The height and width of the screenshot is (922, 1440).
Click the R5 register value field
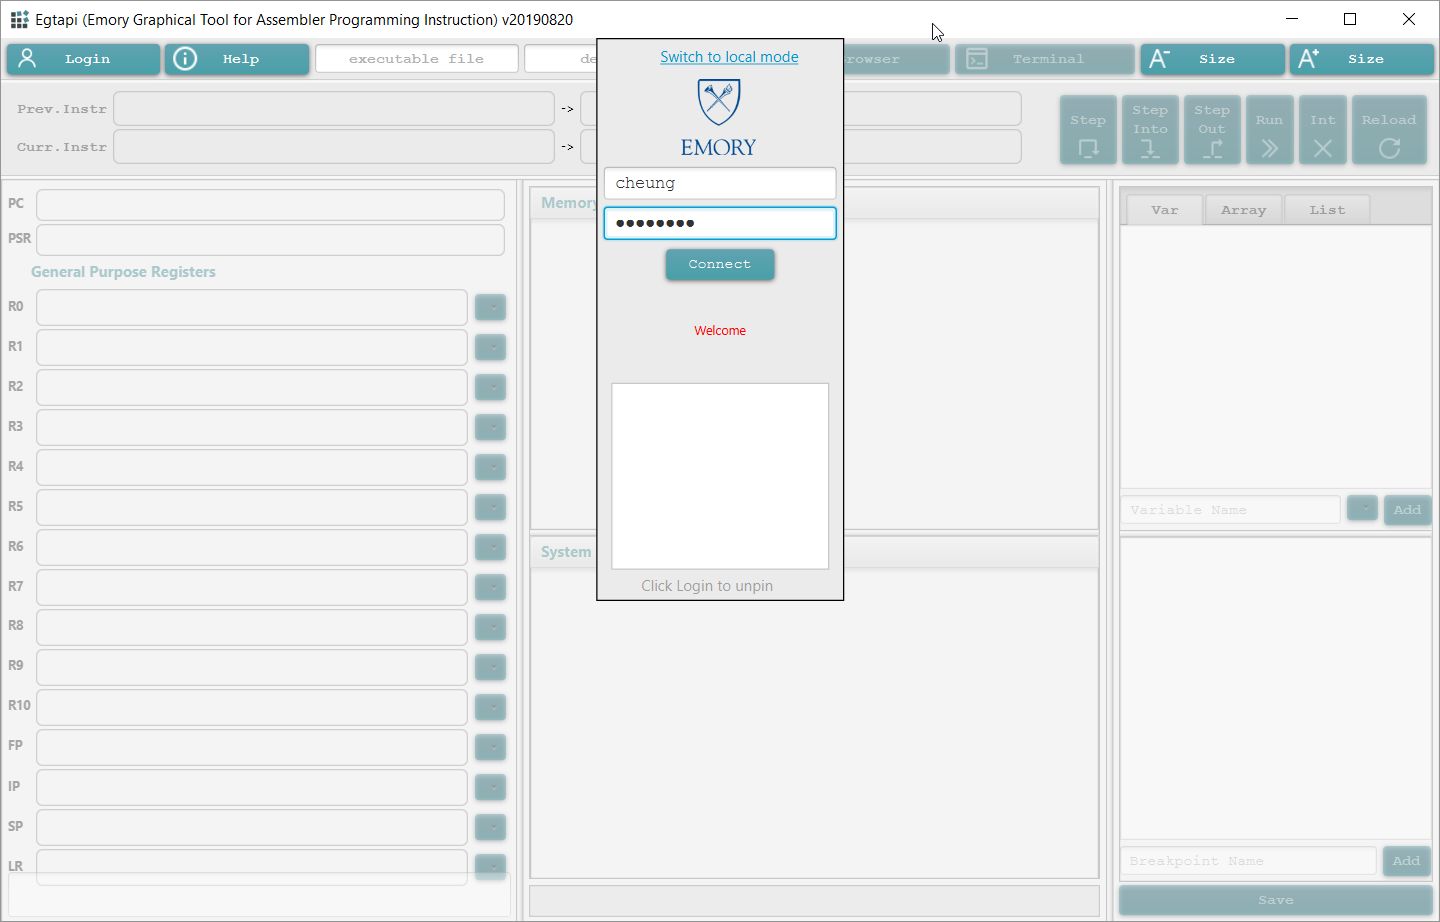coord(252,507)
